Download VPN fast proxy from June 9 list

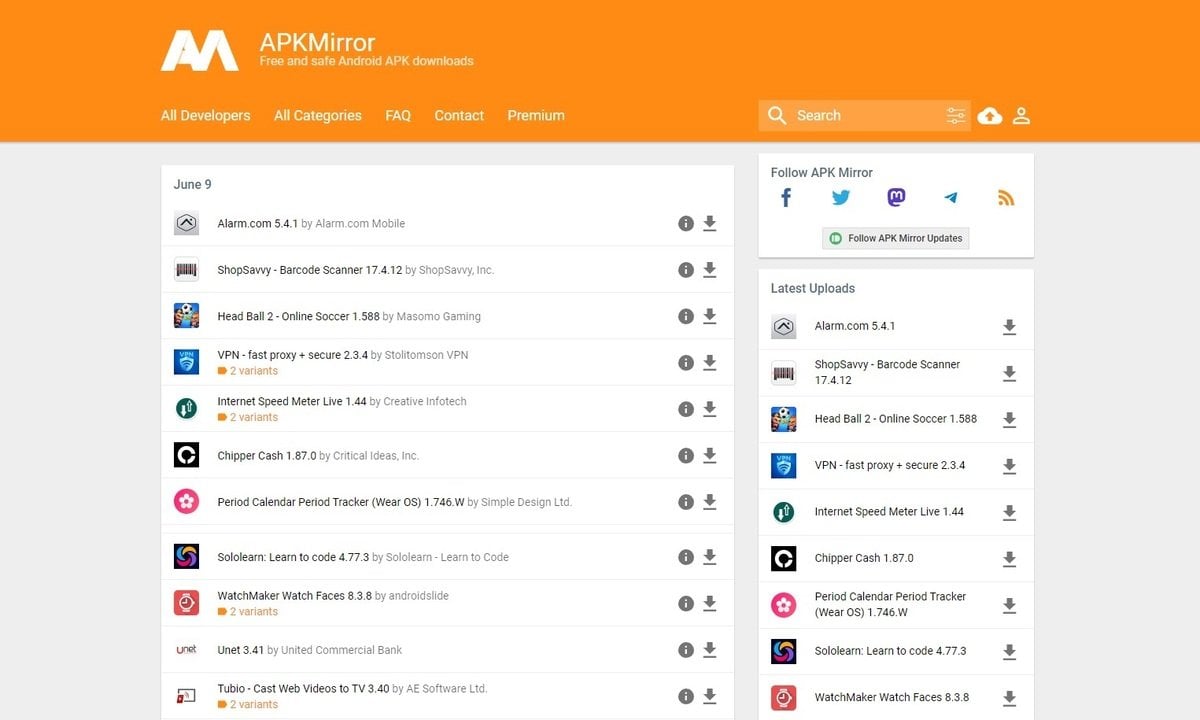[x=710, y=363]
